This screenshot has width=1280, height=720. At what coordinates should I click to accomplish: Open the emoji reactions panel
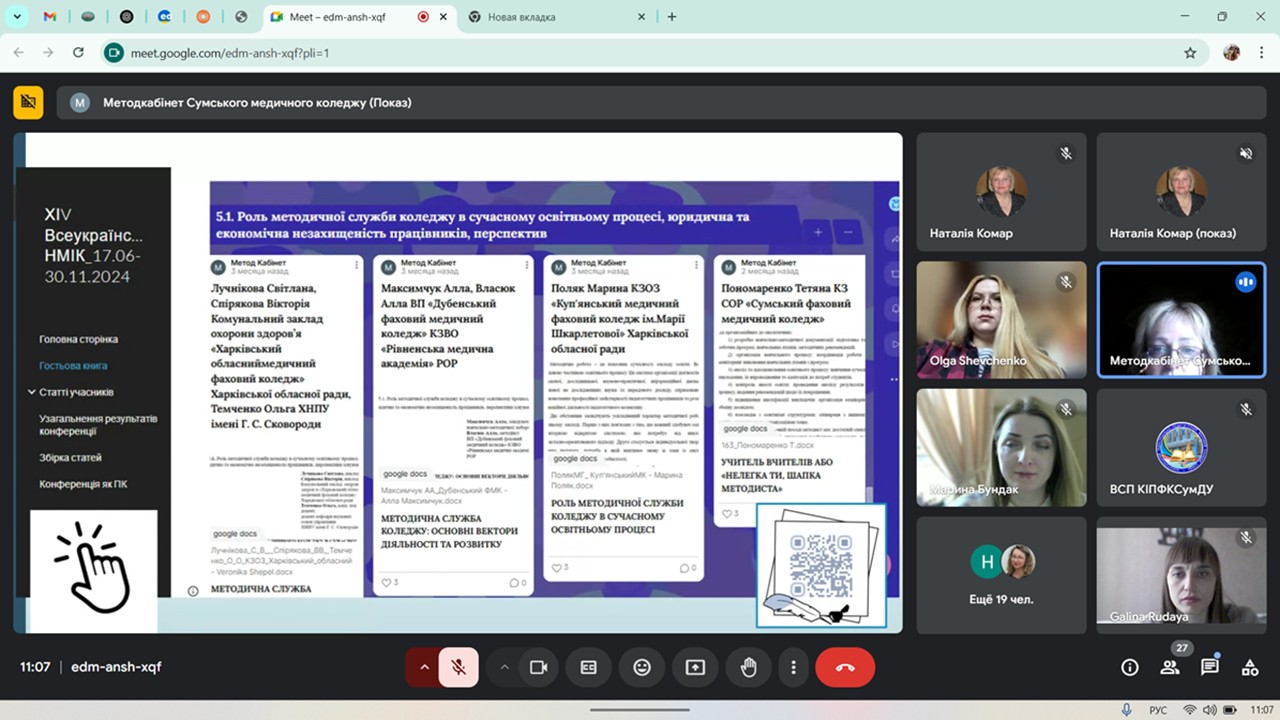click(x=641, y=667)
